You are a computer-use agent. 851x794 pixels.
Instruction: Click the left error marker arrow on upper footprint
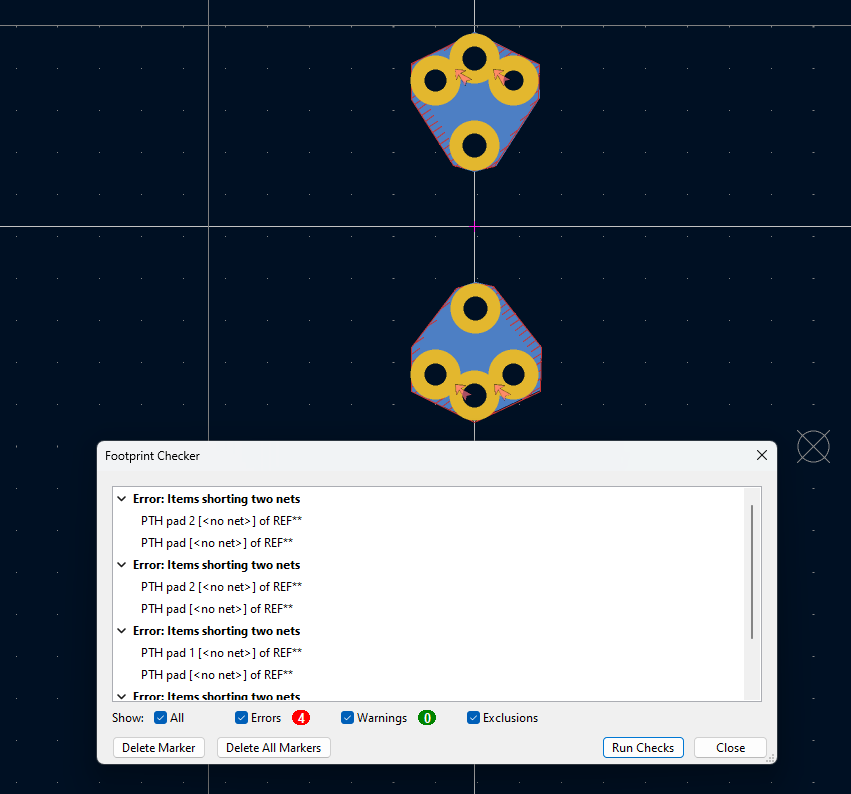click(463, 76)
